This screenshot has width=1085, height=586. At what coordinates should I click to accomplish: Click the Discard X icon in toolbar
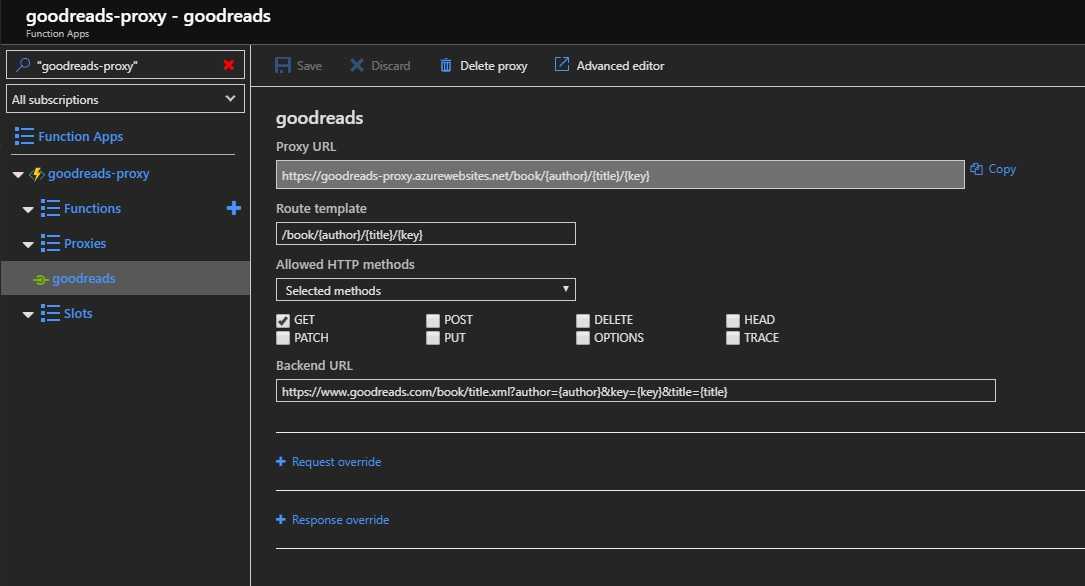pos(357,66)
